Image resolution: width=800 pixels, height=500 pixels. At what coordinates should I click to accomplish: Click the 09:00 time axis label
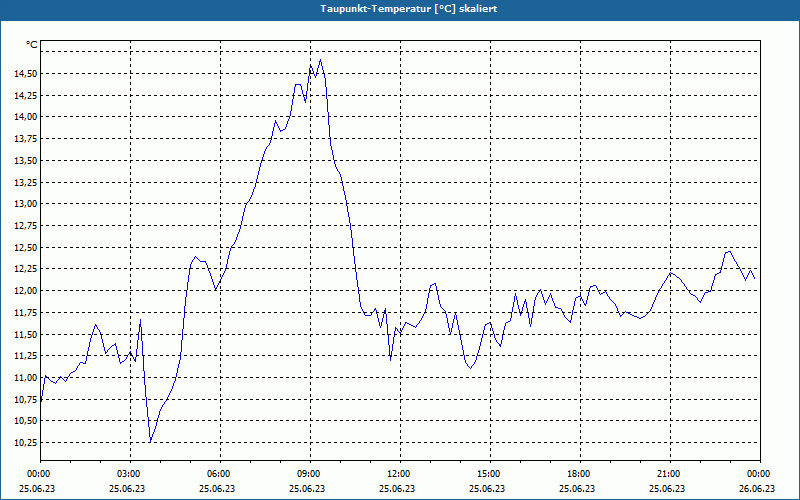coord(310,474)
